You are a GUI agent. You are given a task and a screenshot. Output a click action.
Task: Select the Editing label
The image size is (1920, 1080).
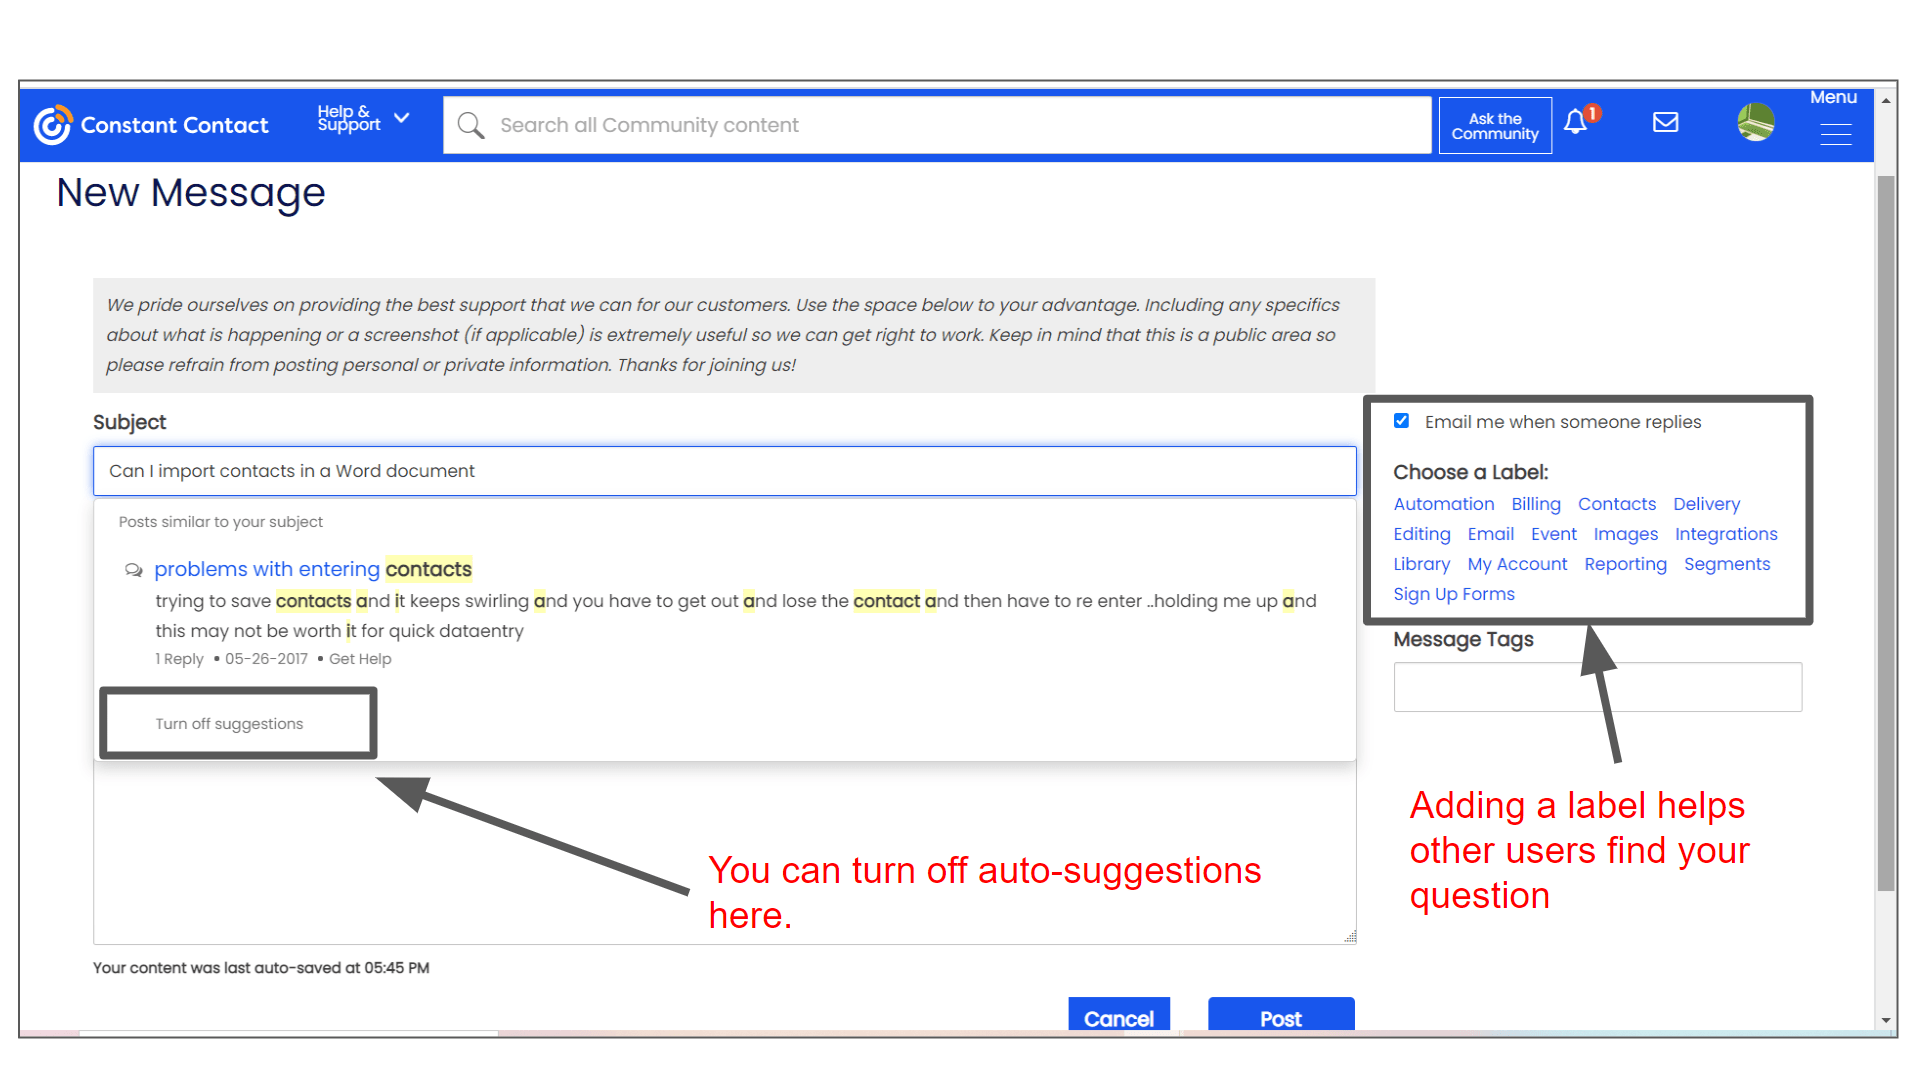1421,534
